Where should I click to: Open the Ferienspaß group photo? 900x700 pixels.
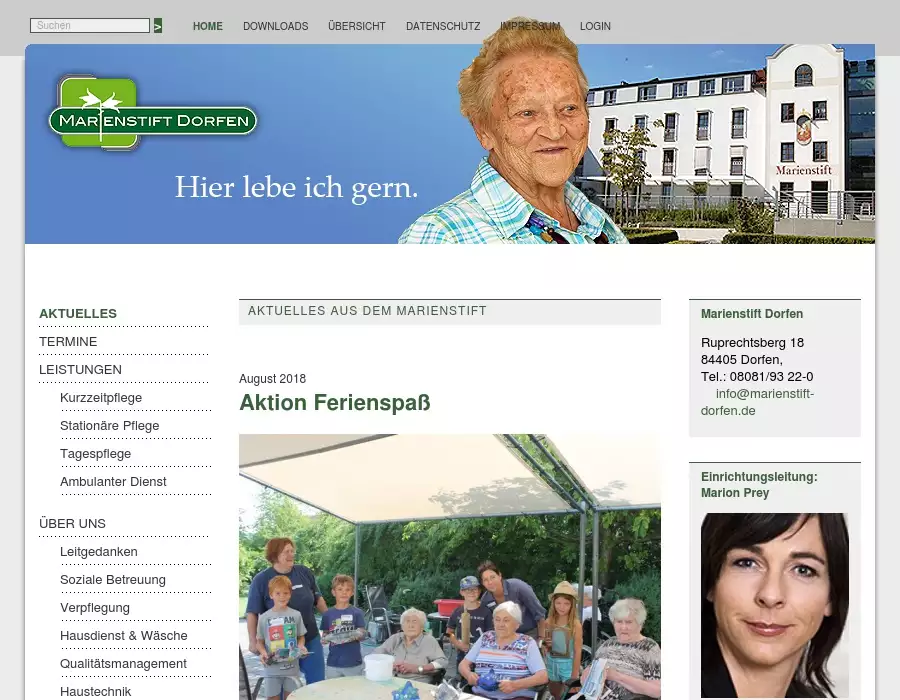(450, 567)
